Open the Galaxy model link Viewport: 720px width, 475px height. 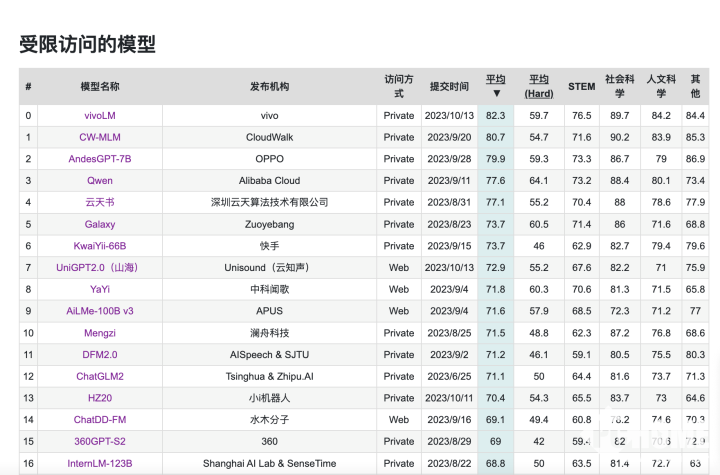(100, 224)
